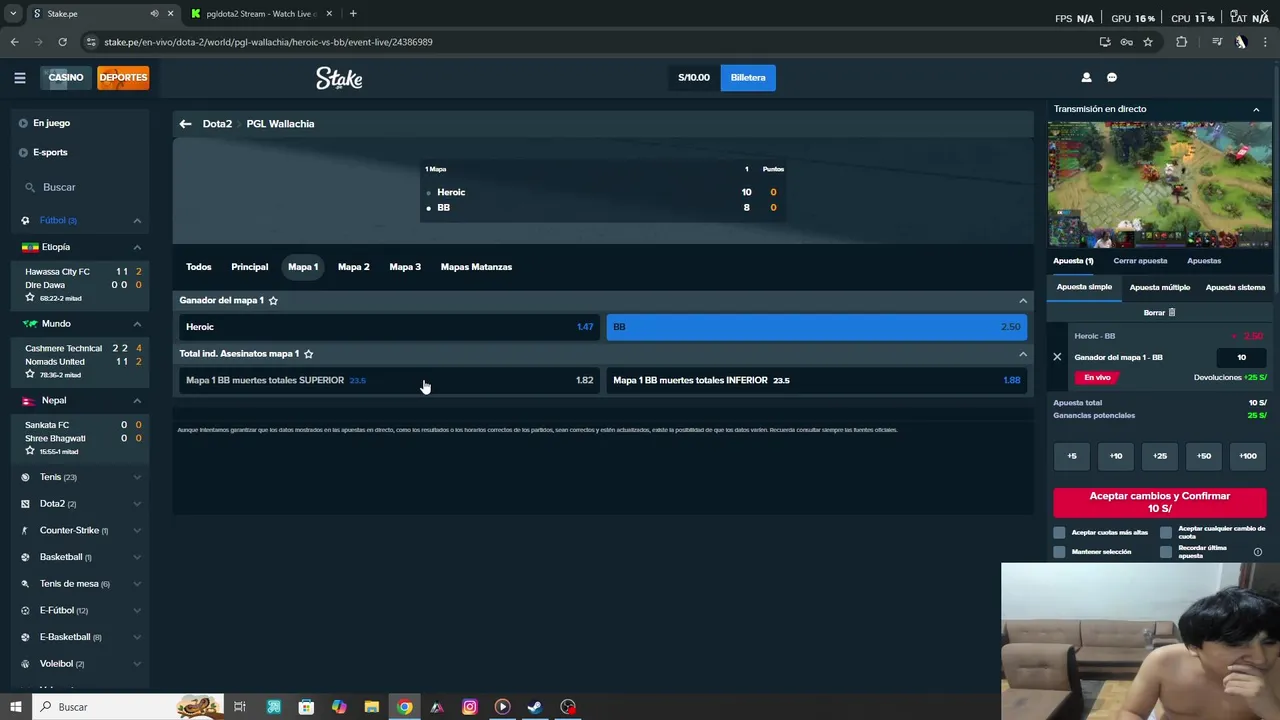The height and width of the screenshot is (720, 1280).
Task: Favorite the Hawassa City FC match
Action: (x=30, y=298)
